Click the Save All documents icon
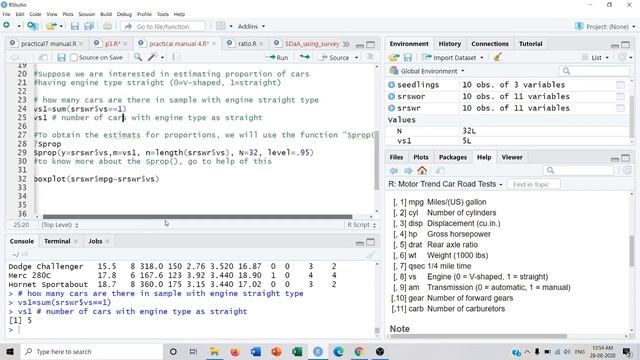Screen dimensions: 640x360 pyautogui.click(x=89, y=26)
